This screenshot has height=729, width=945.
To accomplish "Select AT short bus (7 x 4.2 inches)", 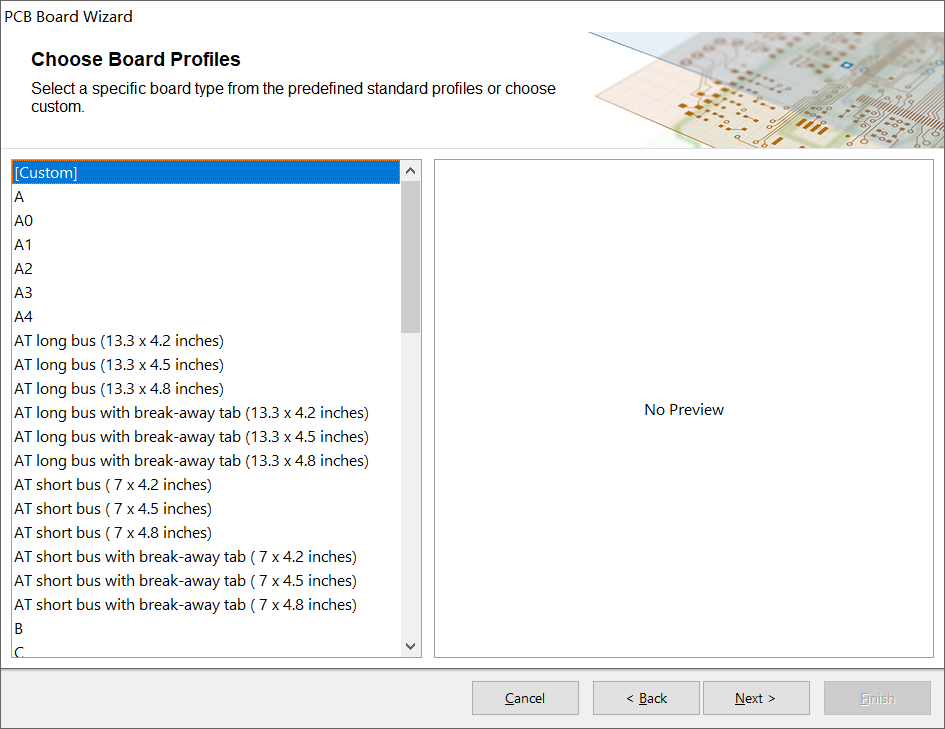I will pos(206,484).
